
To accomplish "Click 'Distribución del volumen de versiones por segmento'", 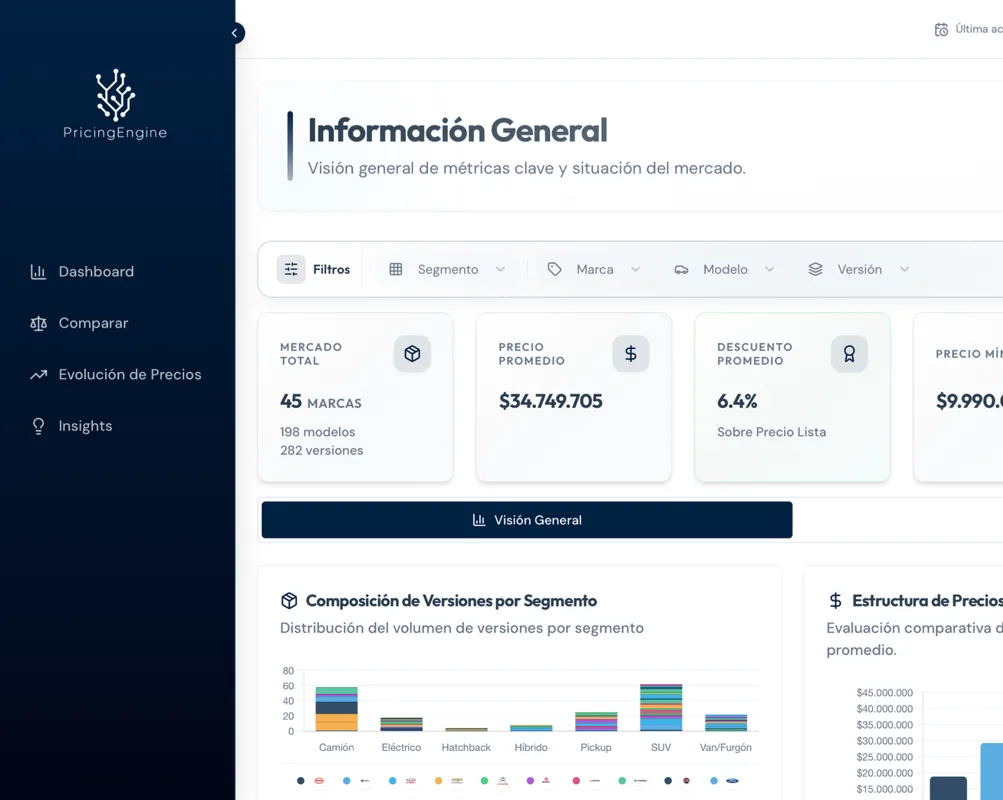I will [x=462, y=629].
